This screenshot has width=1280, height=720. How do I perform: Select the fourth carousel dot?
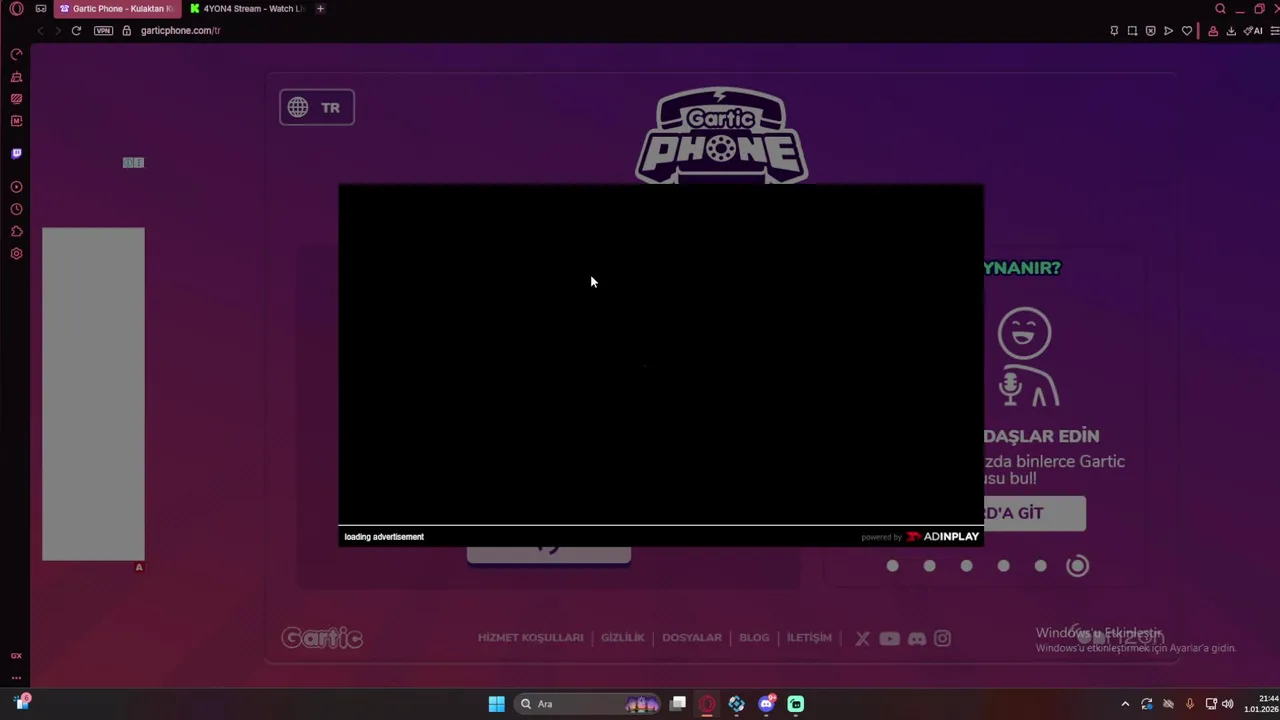tap(1003, 566)
